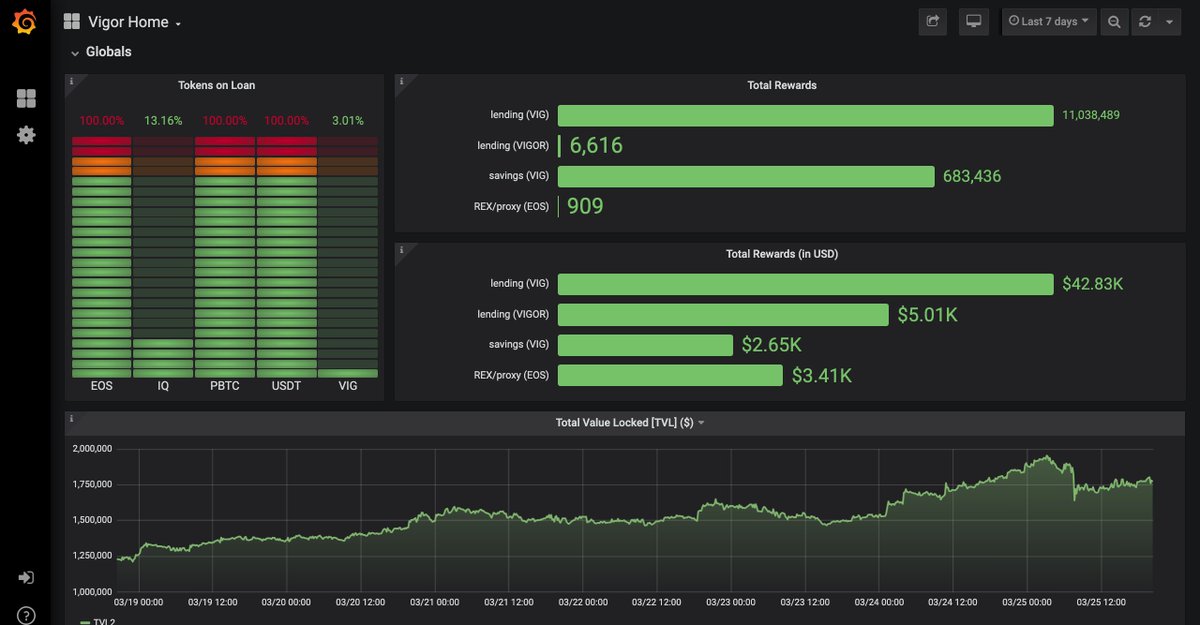This screenshot has width=1200, height=625.
Task: Click the Sign in arrow icon
Action: pos(26,578)
